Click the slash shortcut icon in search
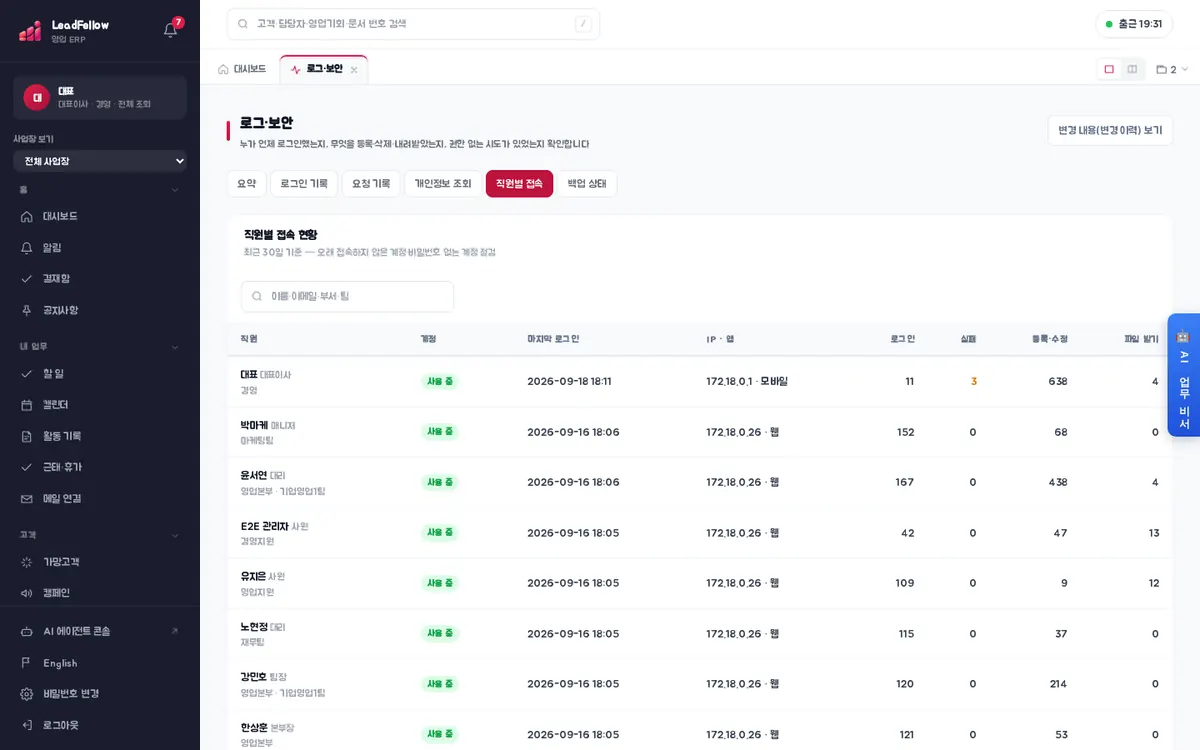1200x750 pixels. click(x=583, y=24)
